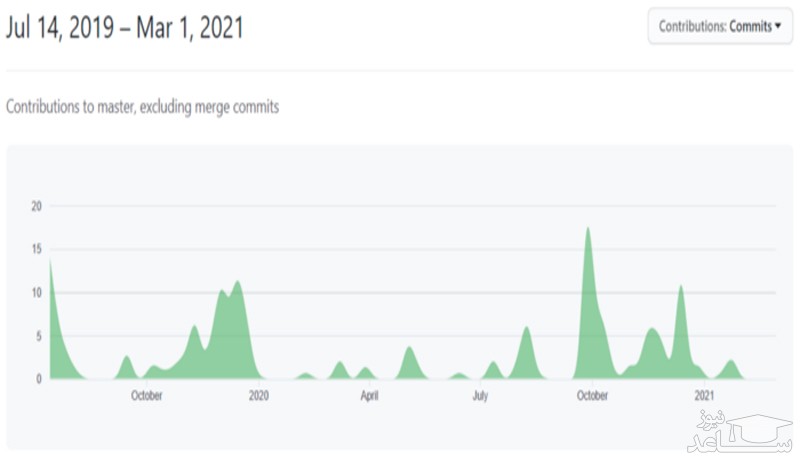Click the 15 value on the y-axis
This screenshot has height=460, width=800.
[37, 250]
